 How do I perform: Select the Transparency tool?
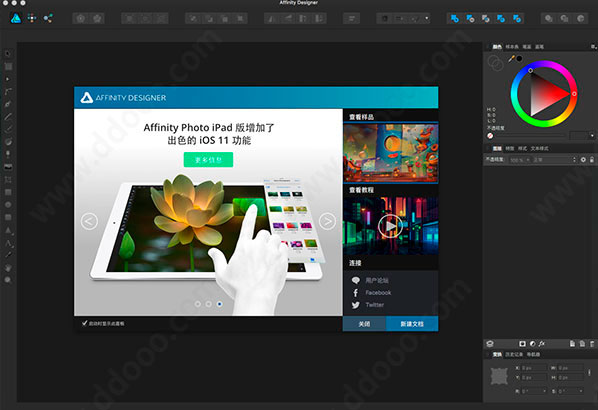[x=8, y=154]
